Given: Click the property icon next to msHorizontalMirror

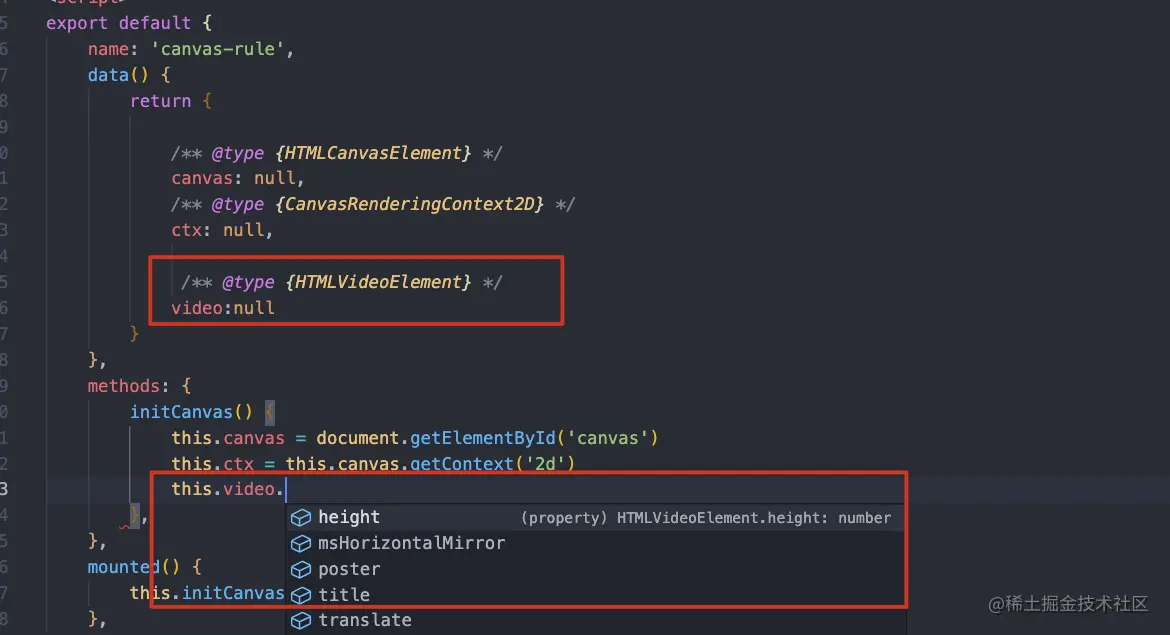Looking at the screenshot, I should click(x=301, y=543).
